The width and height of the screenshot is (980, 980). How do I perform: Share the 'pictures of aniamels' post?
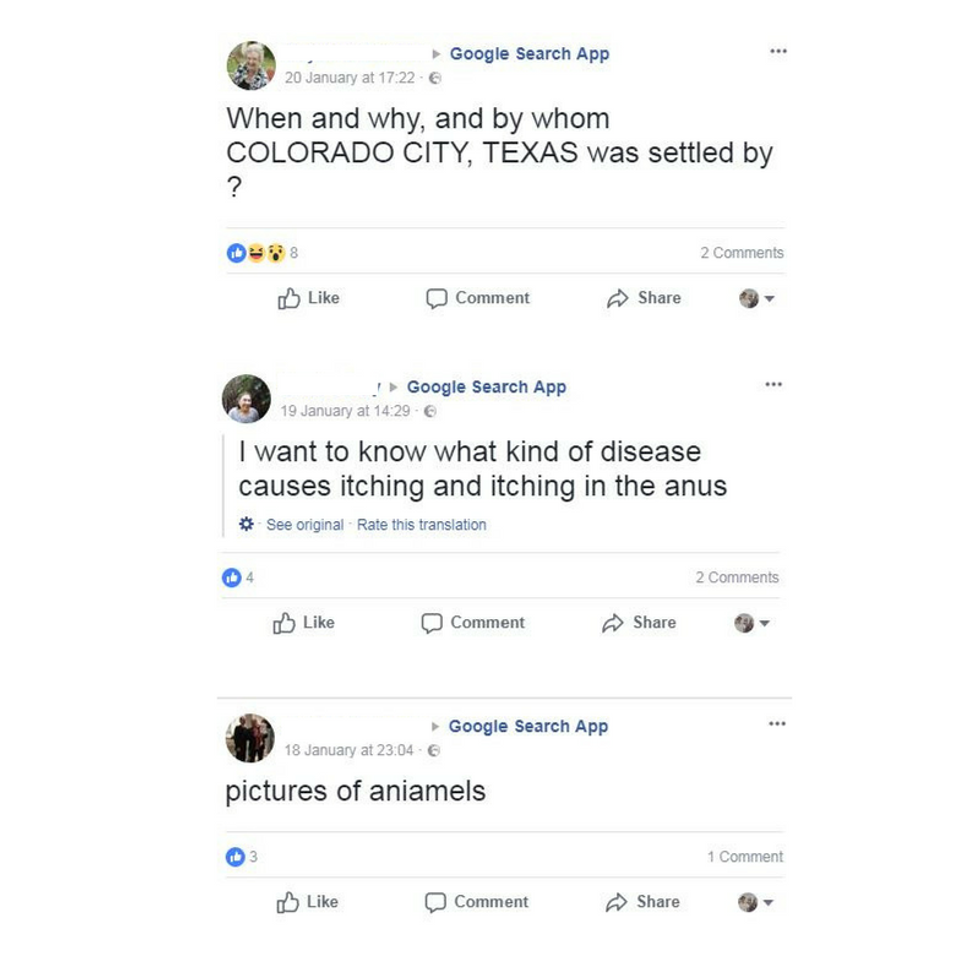[642, 902]
